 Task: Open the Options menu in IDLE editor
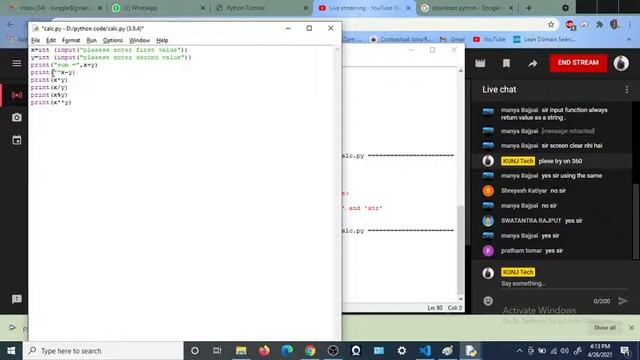point(113,40)
